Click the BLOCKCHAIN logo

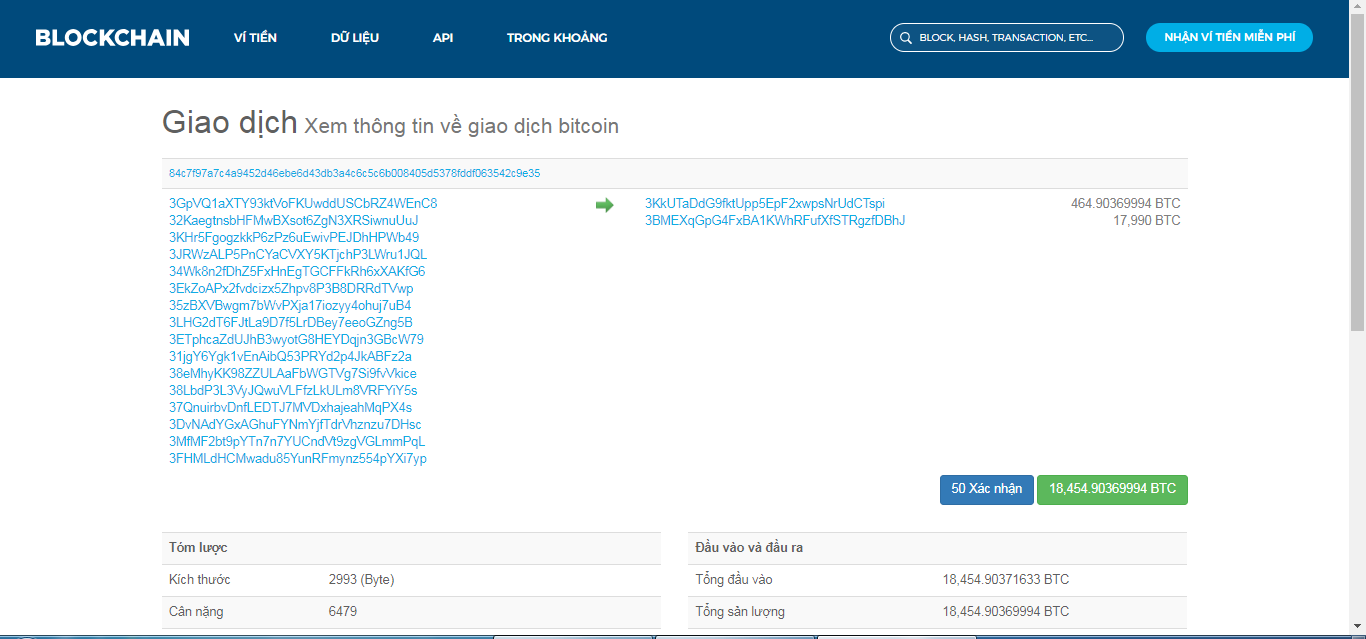pos(112,38)
